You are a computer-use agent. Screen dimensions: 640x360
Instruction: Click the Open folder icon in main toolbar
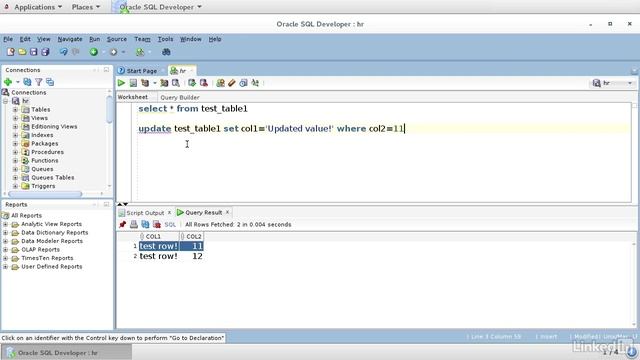coord(22,52)
